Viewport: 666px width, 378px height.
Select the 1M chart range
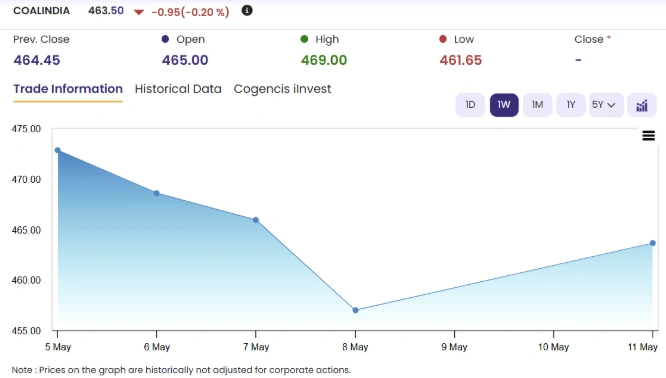click(537, 105)
